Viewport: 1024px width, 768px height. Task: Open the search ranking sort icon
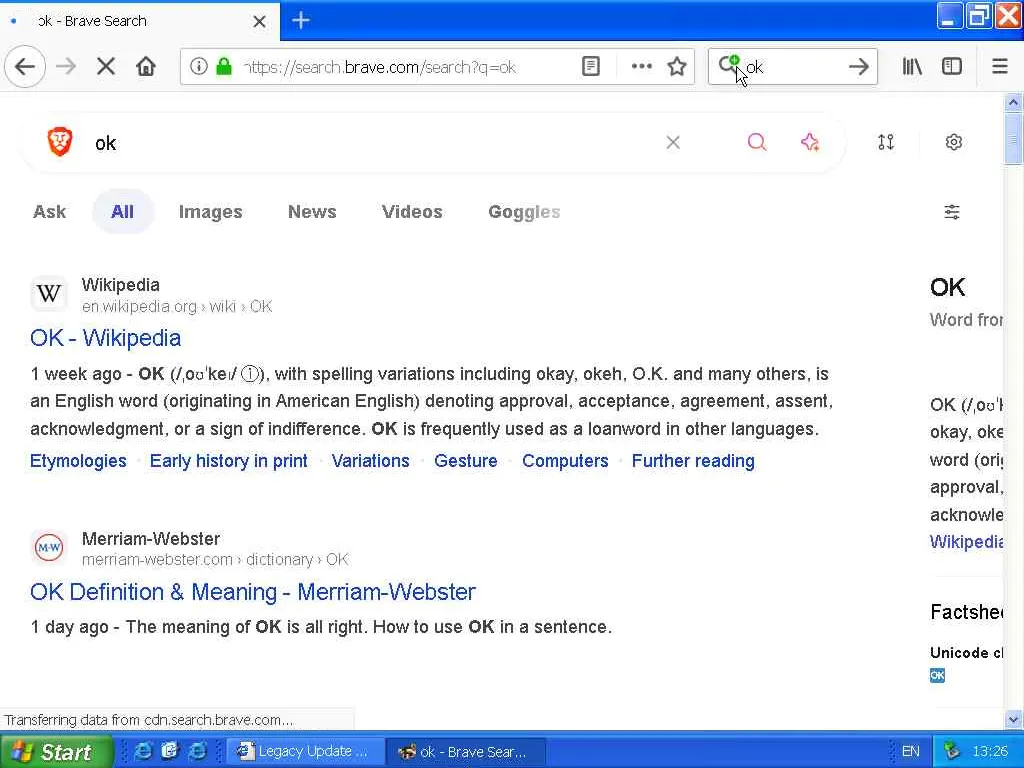(886, 142)
